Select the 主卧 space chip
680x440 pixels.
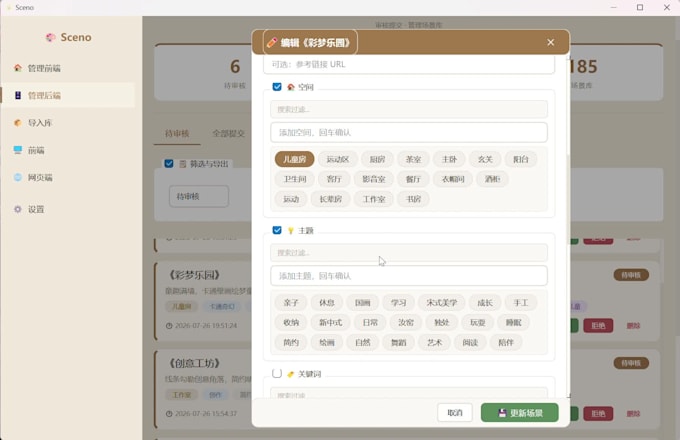pyautogui.click(x=449, y=159)
